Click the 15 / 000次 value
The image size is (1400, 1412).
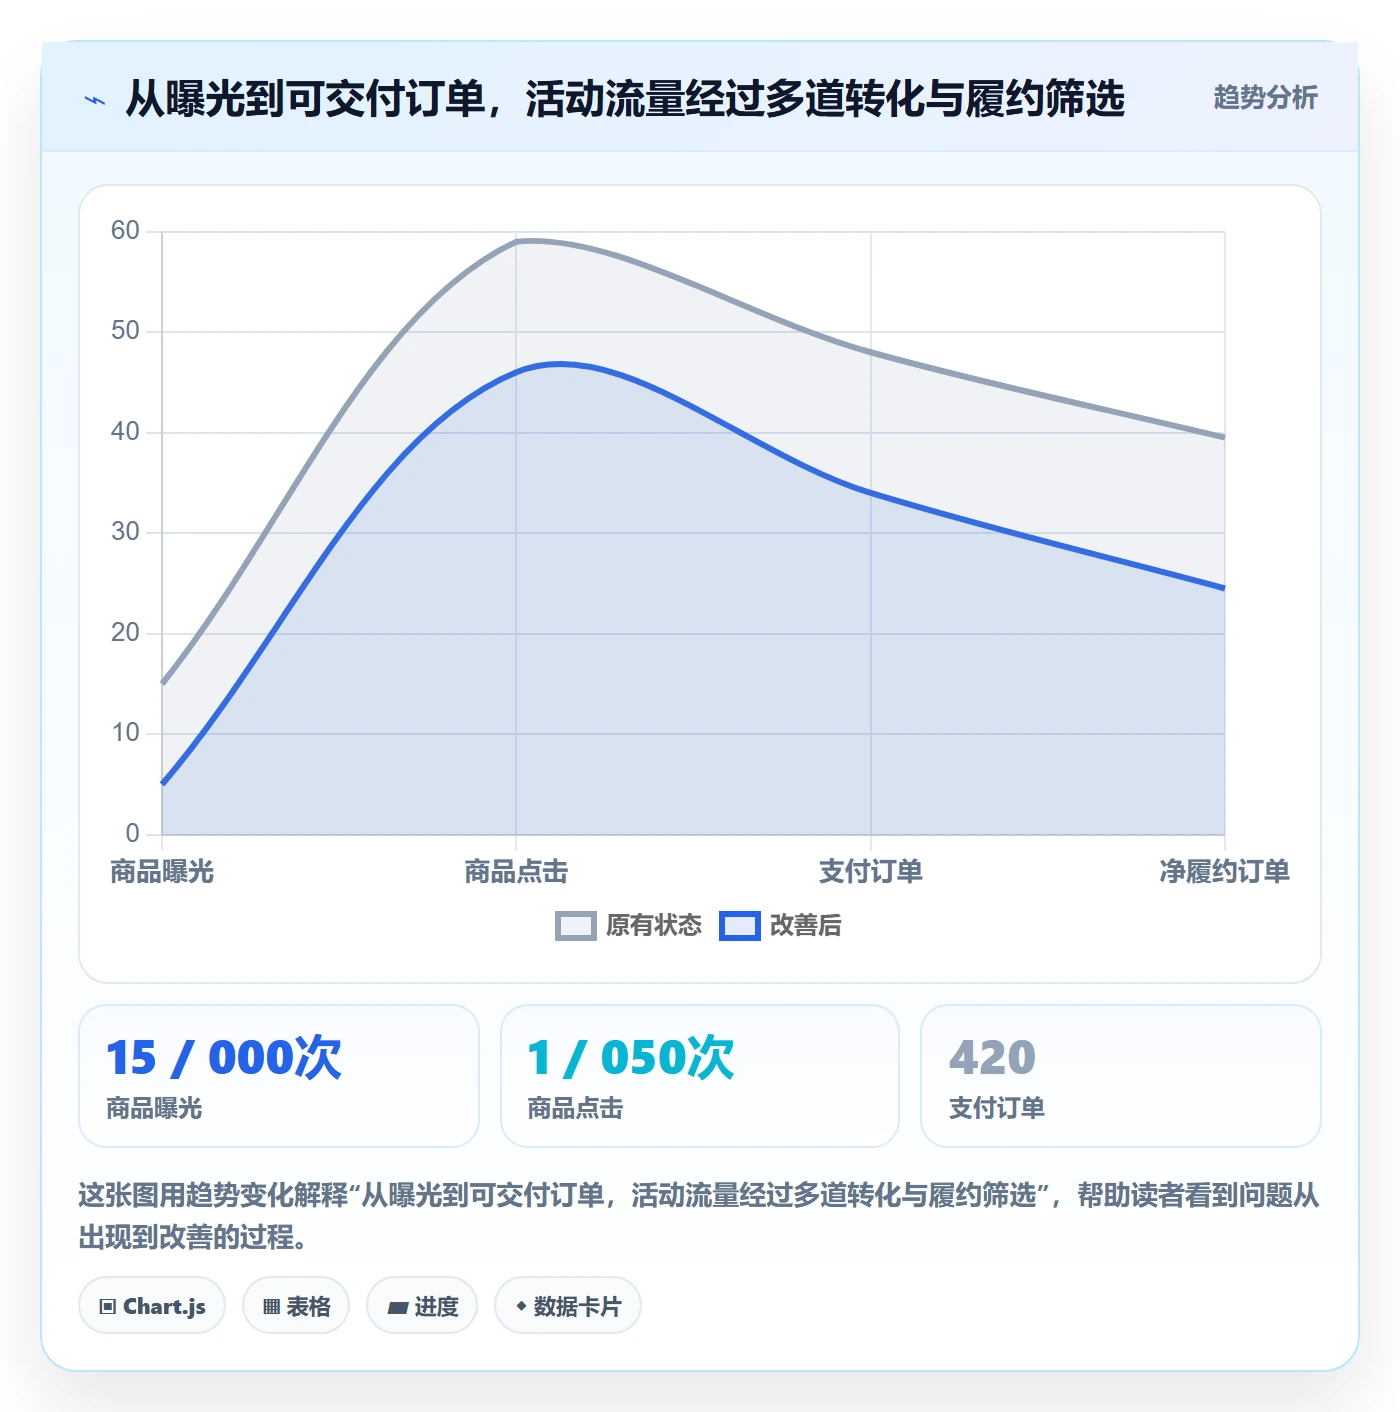click(224, 1058)
